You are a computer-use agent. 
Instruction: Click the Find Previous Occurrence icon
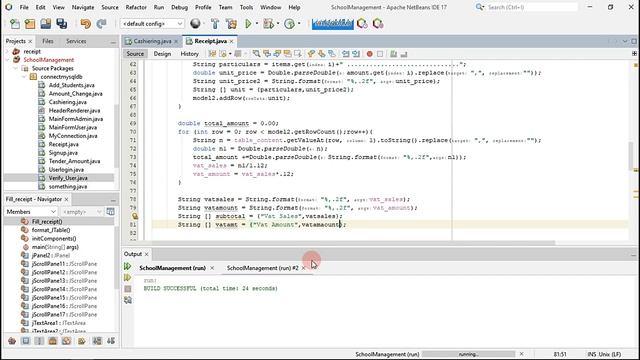(x=267, y=54)
